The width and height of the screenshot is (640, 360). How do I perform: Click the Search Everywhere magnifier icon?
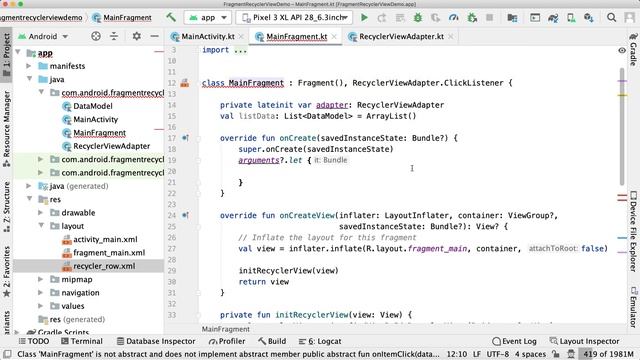click(611, 18)
